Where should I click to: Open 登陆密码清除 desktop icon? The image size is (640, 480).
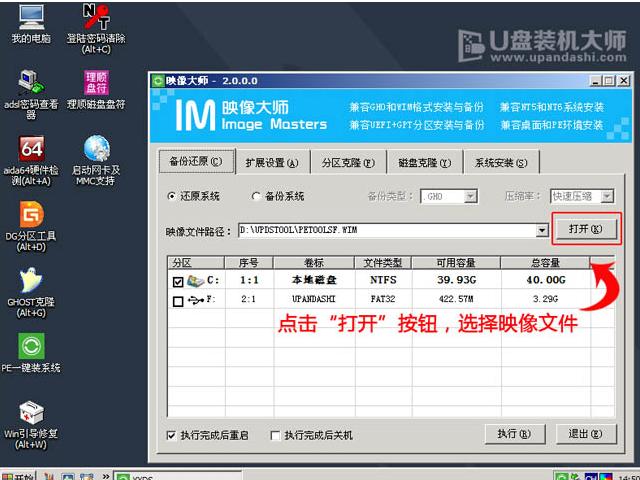[x=96, y=18]
